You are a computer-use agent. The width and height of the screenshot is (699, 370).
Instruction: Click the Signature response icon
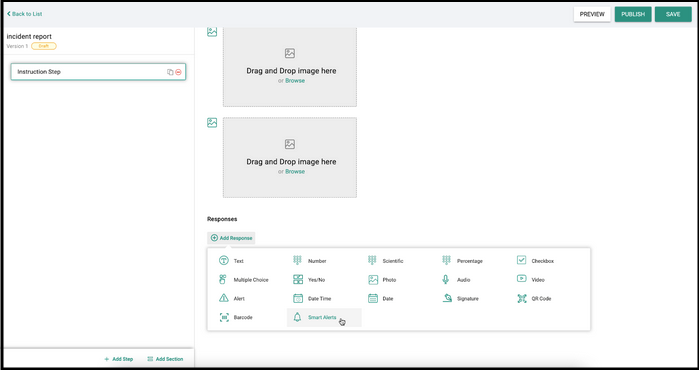447,298
